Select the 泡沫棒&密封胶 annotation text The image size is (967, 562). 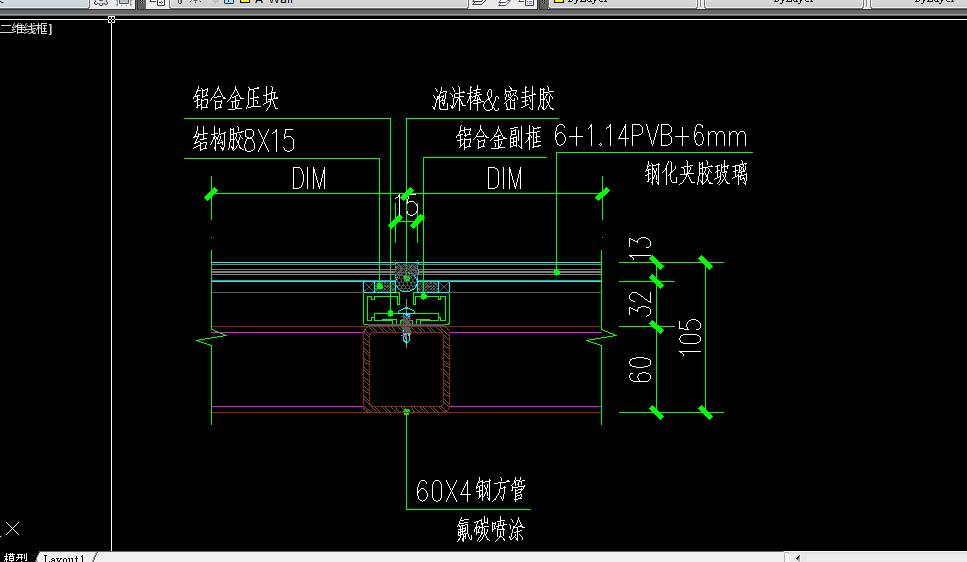[493, 99]
